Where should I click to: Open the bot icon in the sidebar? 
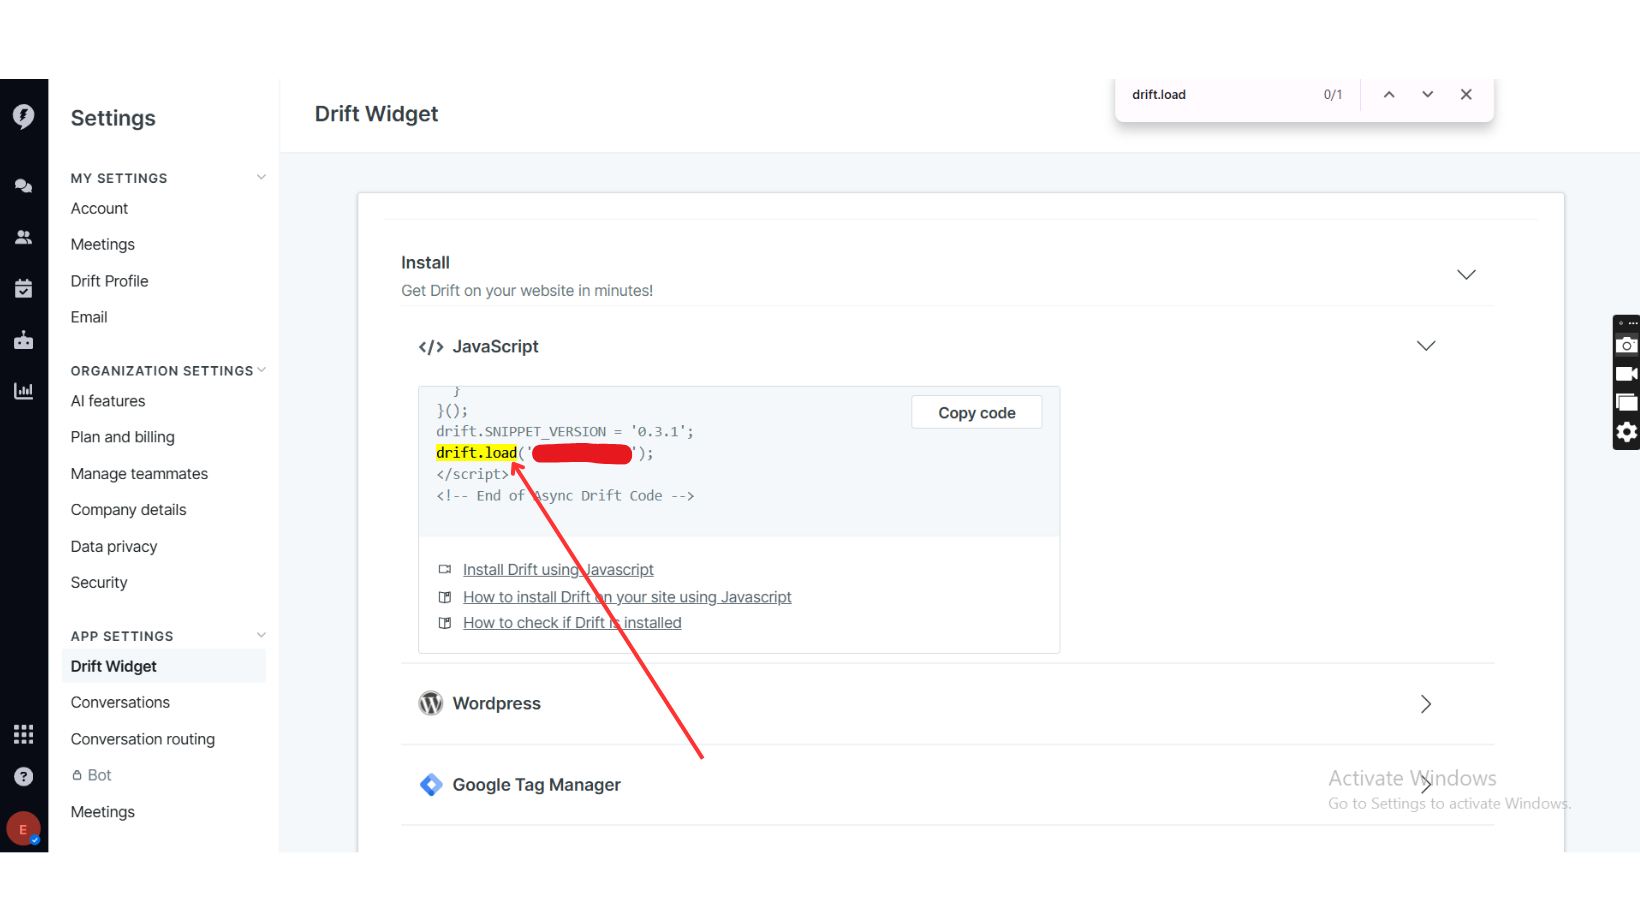[24, 340]
